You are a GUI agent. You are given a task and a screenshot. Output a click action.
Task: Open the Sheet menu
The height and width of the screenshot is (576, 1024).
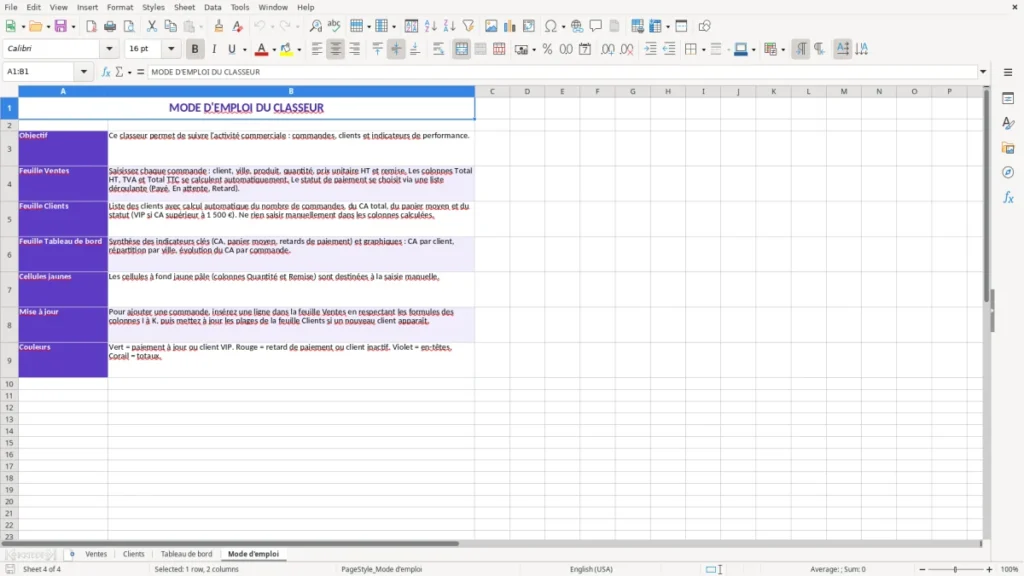[184, 7]
